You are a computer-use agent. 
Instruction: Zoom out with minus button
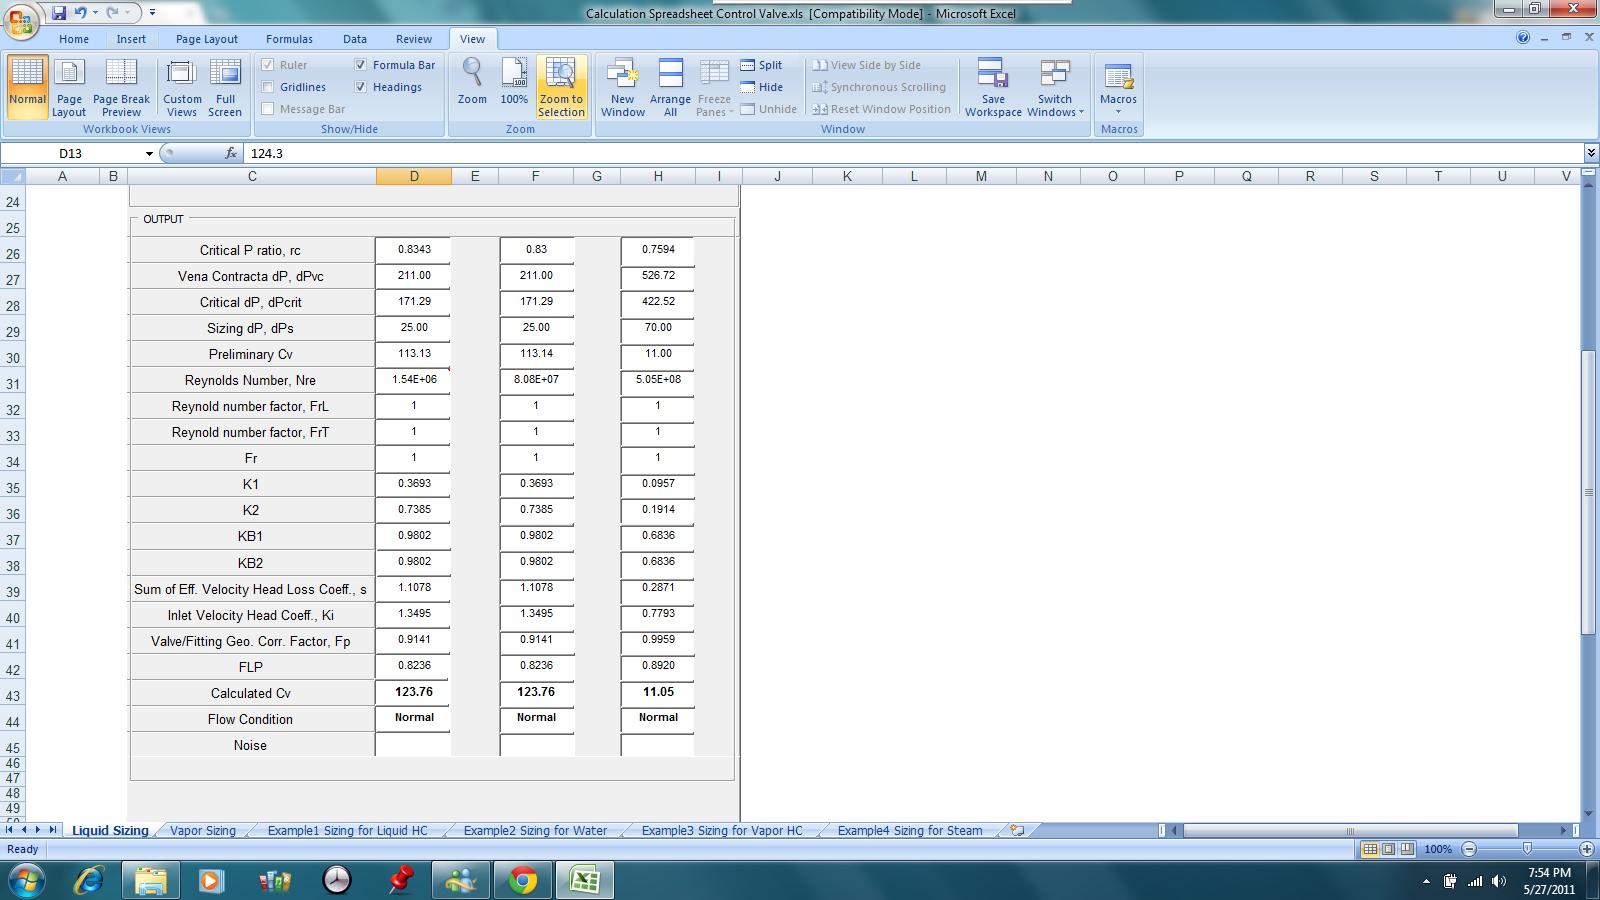click(x=1469, y=849)
